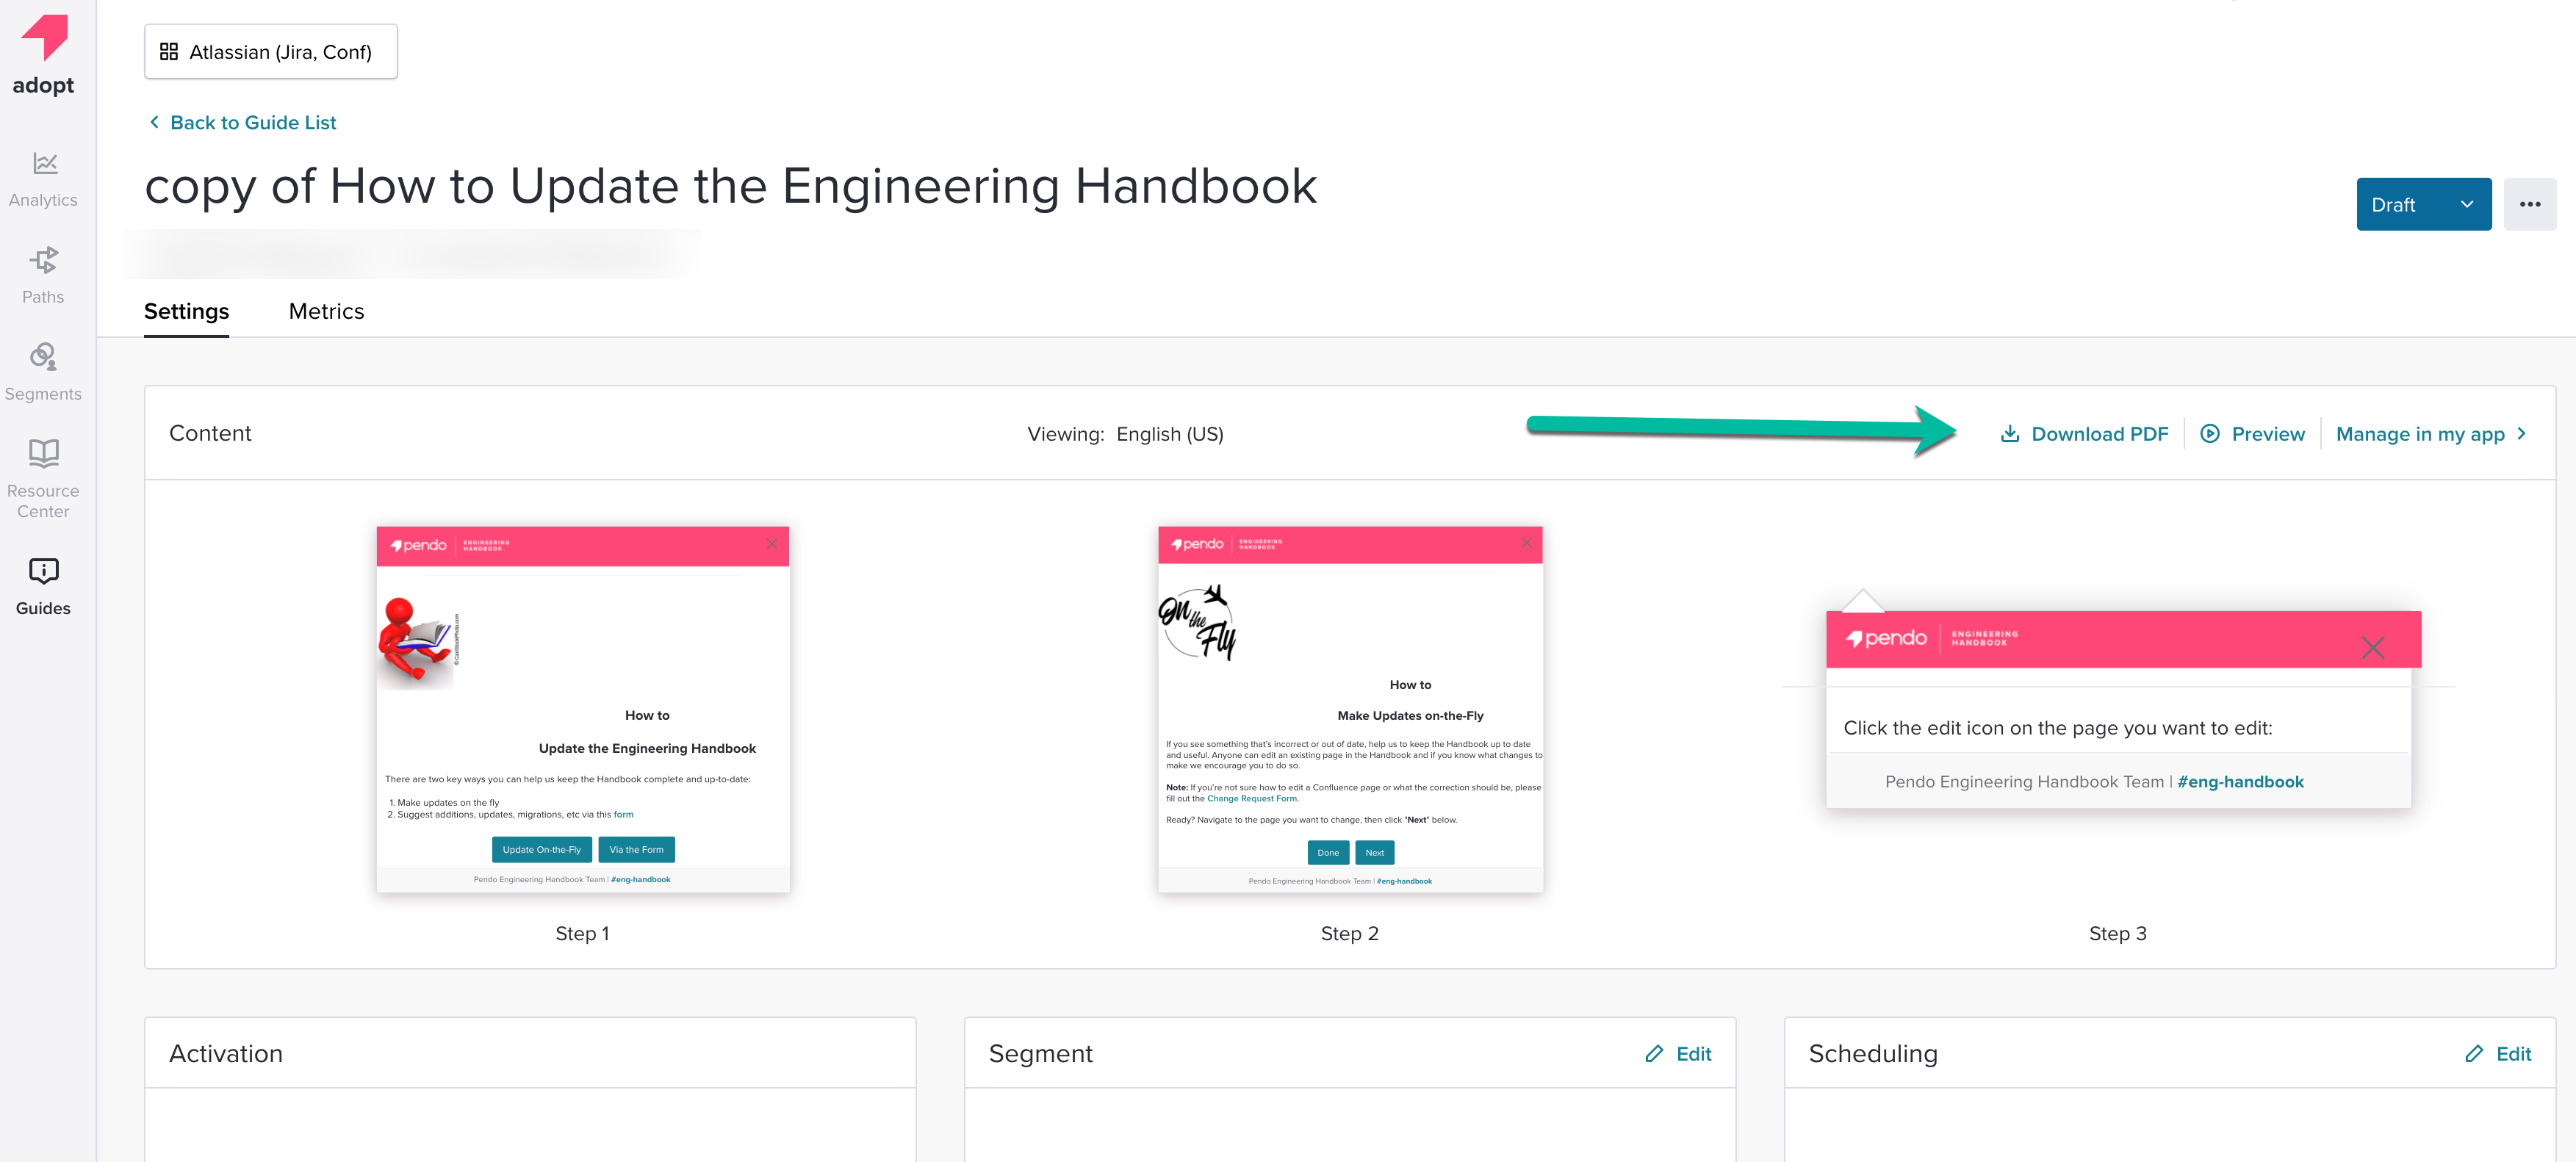Screen dimensions: 2576x1162
Task: Click the Content section heading
Action: [210, 433]
